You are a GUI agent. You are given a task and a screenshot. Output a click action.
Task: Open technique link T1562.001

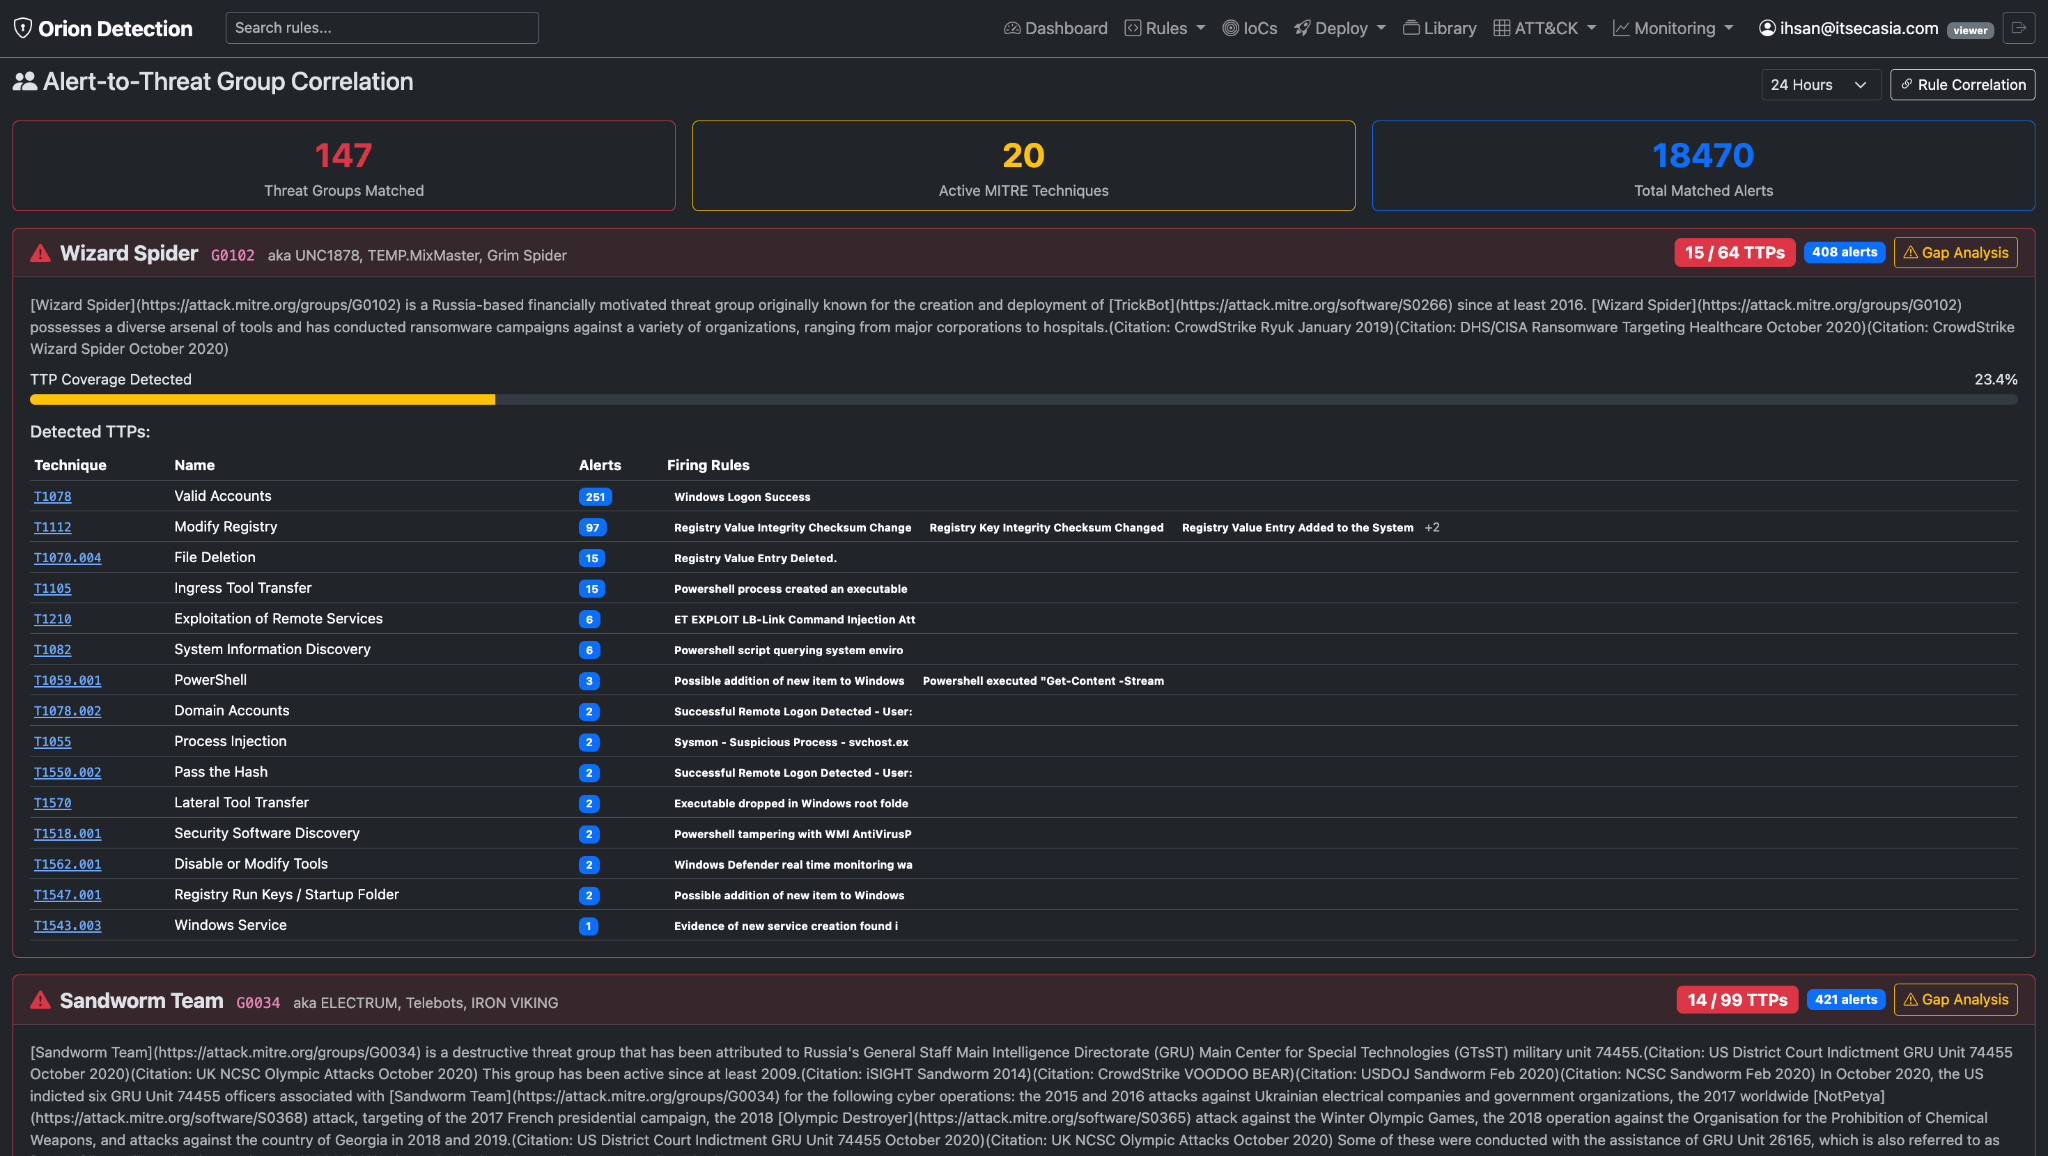pos(68,865)
